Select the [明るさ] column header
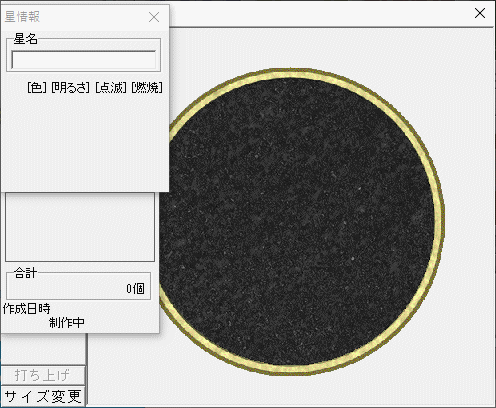Viewport: 496px width, 408px height. coord(71,88)
